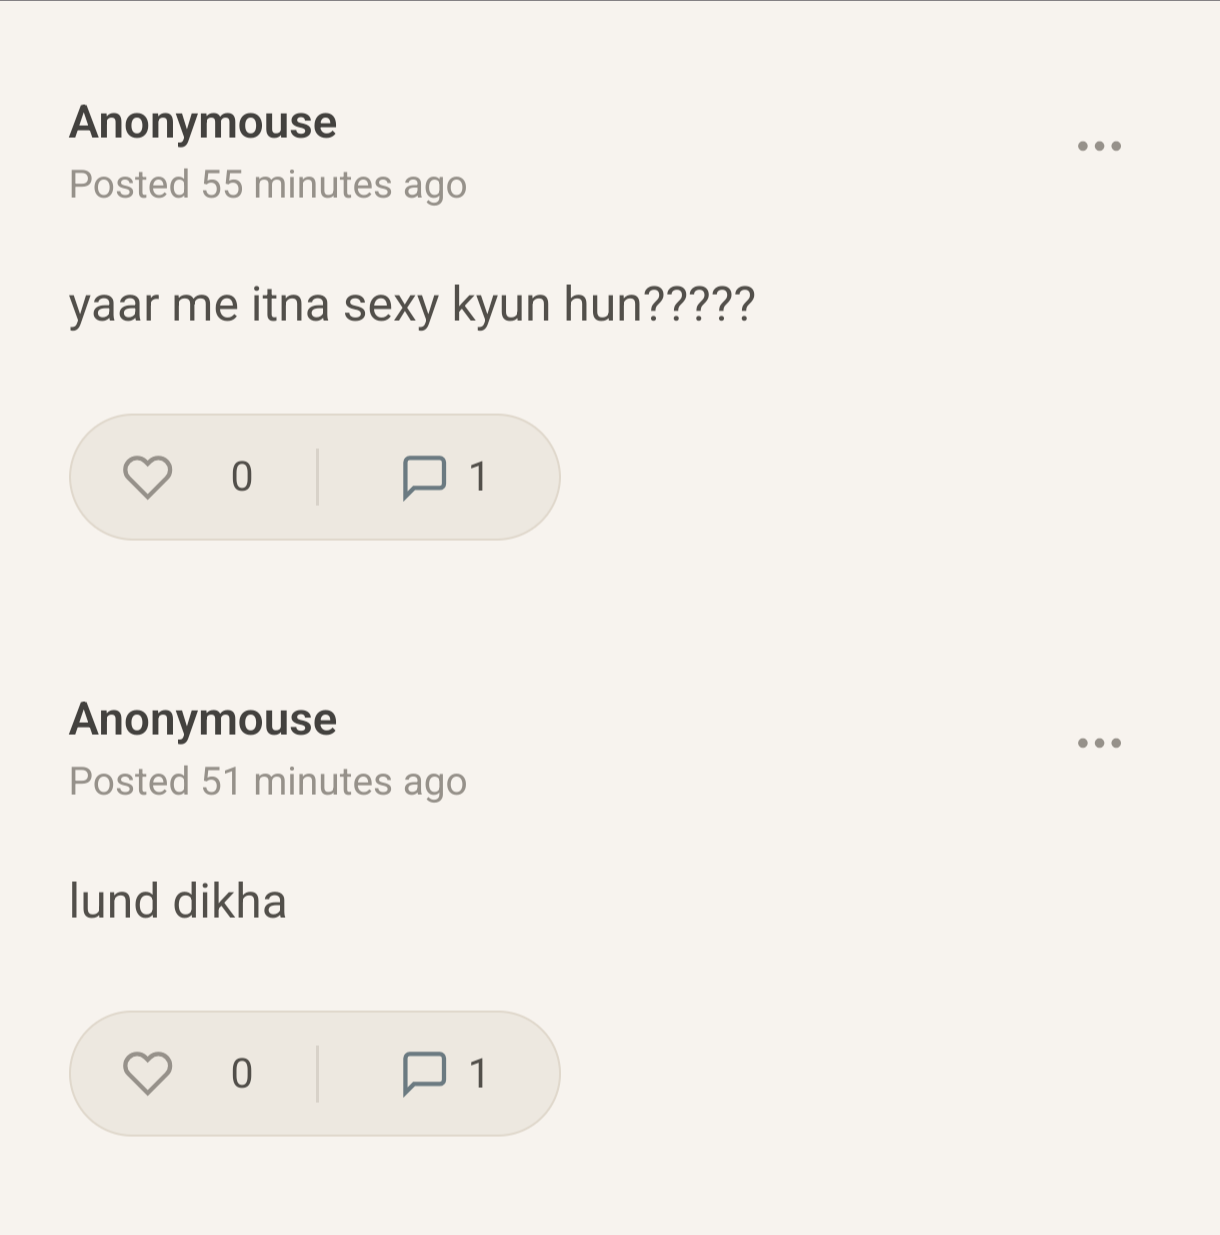
Task: Click the thin border line above first post
Action: [x=610, y=1]
